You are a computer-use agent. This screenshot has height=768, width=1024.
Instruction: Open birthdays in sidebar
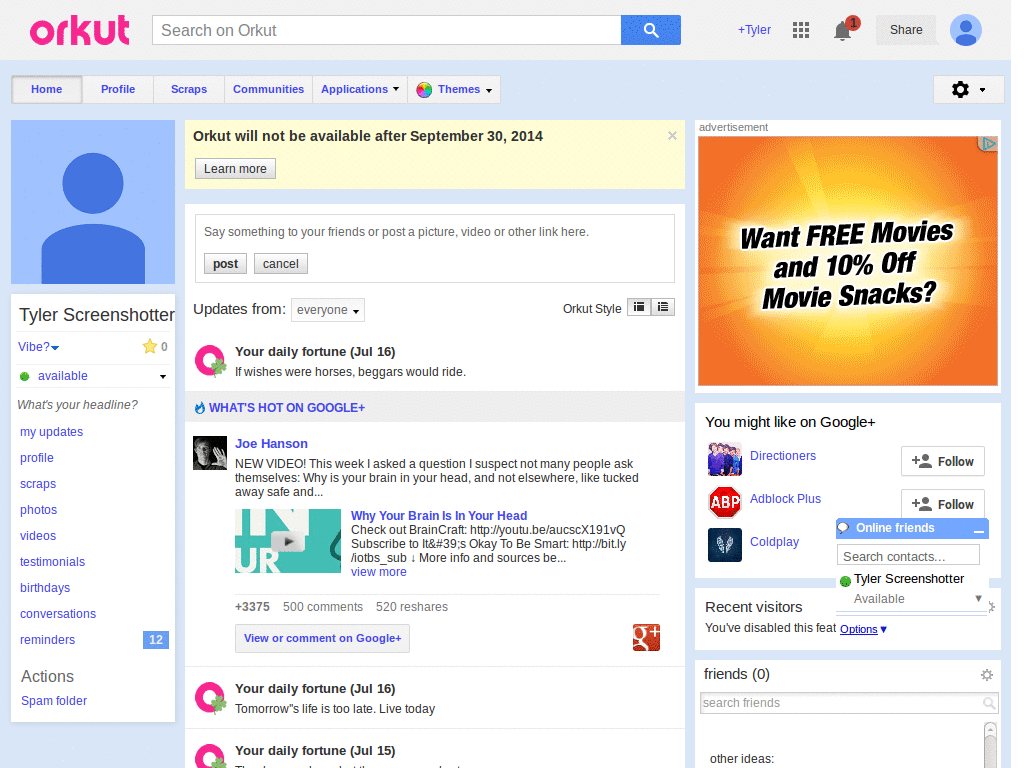tap(45, 588)
